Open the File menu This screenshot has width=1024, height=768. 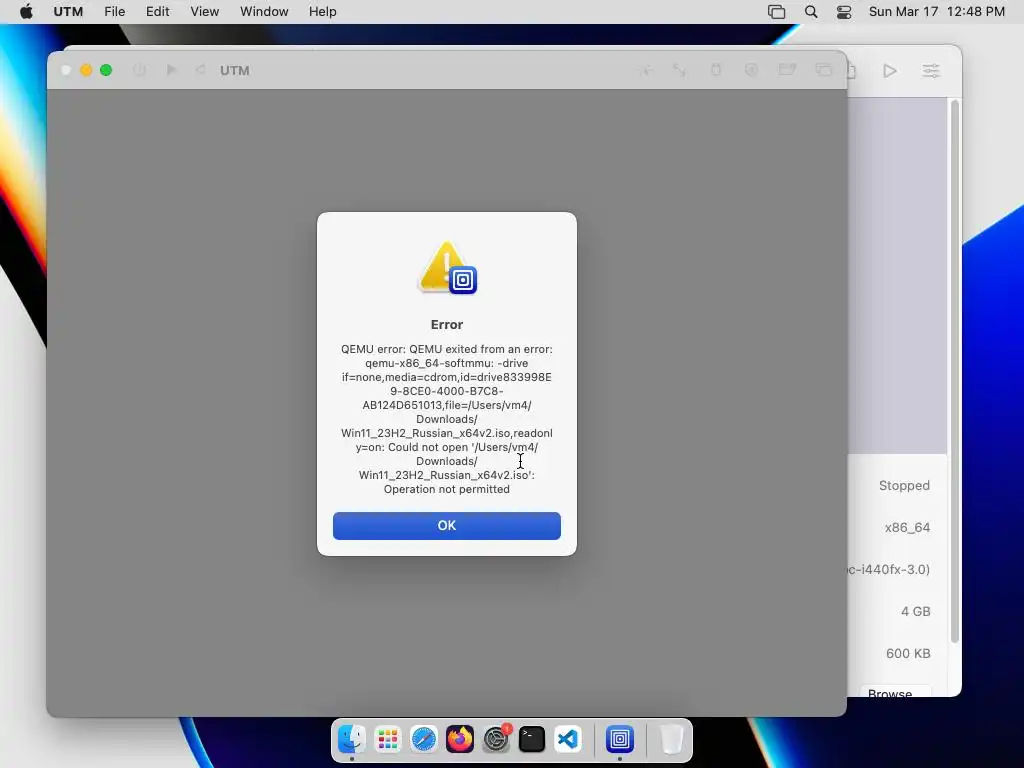114,12
